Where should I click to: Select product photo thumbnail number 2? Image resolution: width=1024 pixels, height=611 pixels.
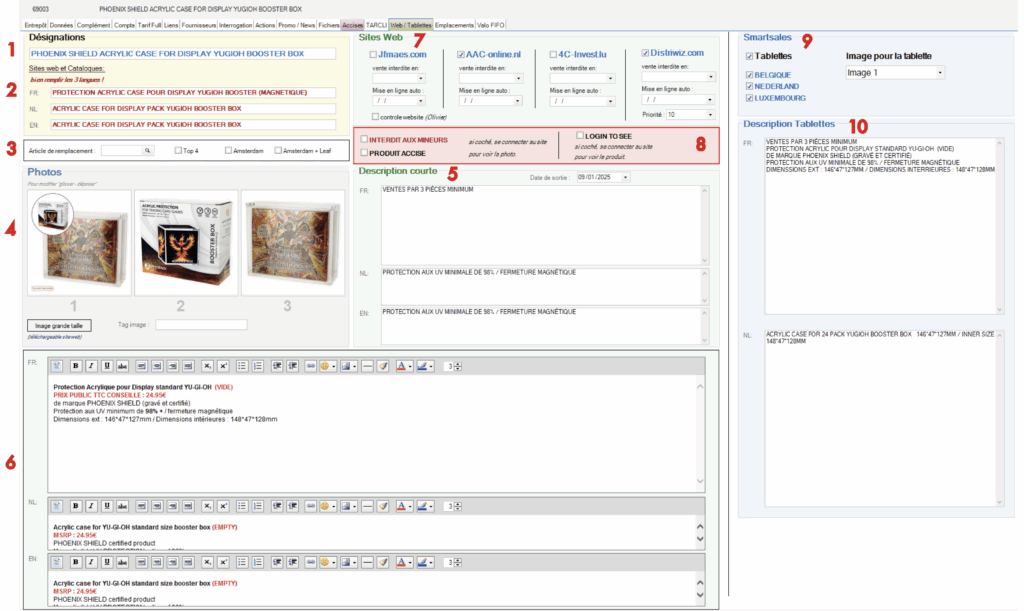coord(181,243)
